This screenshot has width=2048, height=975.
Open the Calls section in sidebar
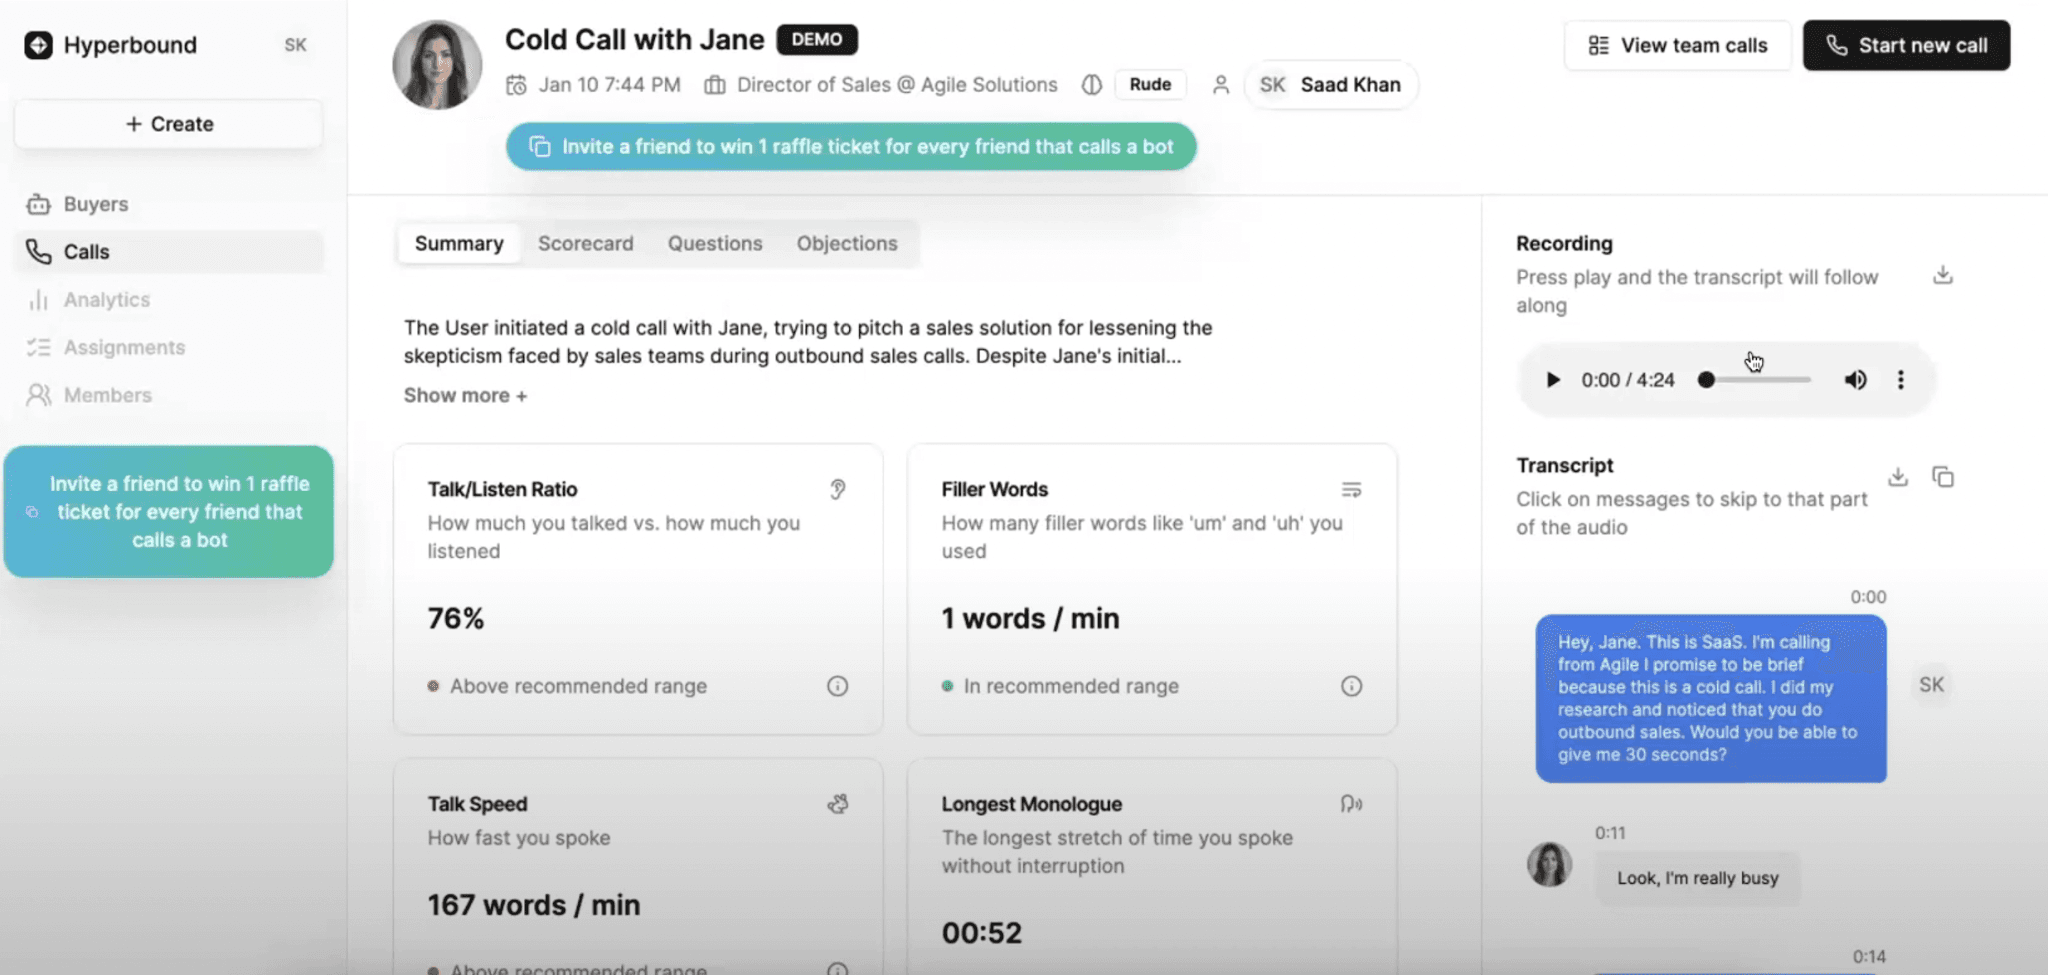point(85,251)
